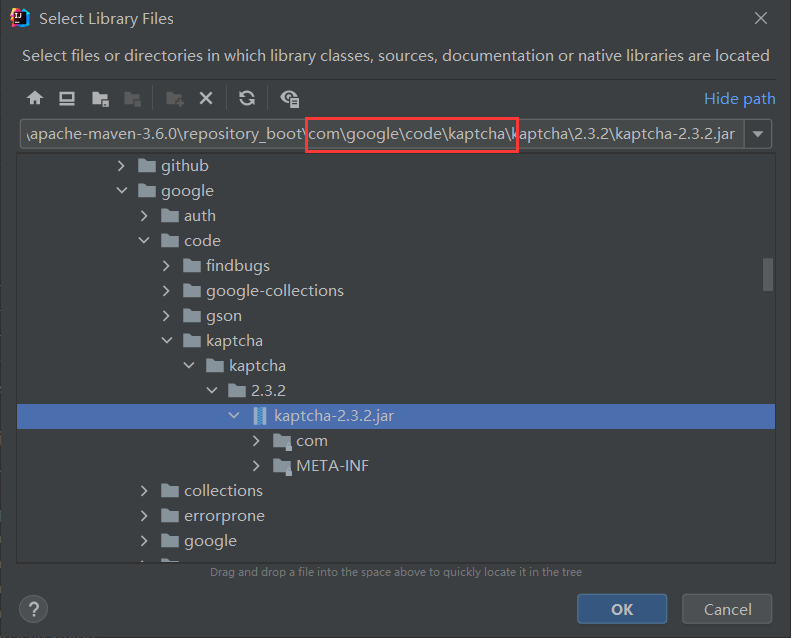
Task: Expand the auth folder
Action: click(144, 215)
